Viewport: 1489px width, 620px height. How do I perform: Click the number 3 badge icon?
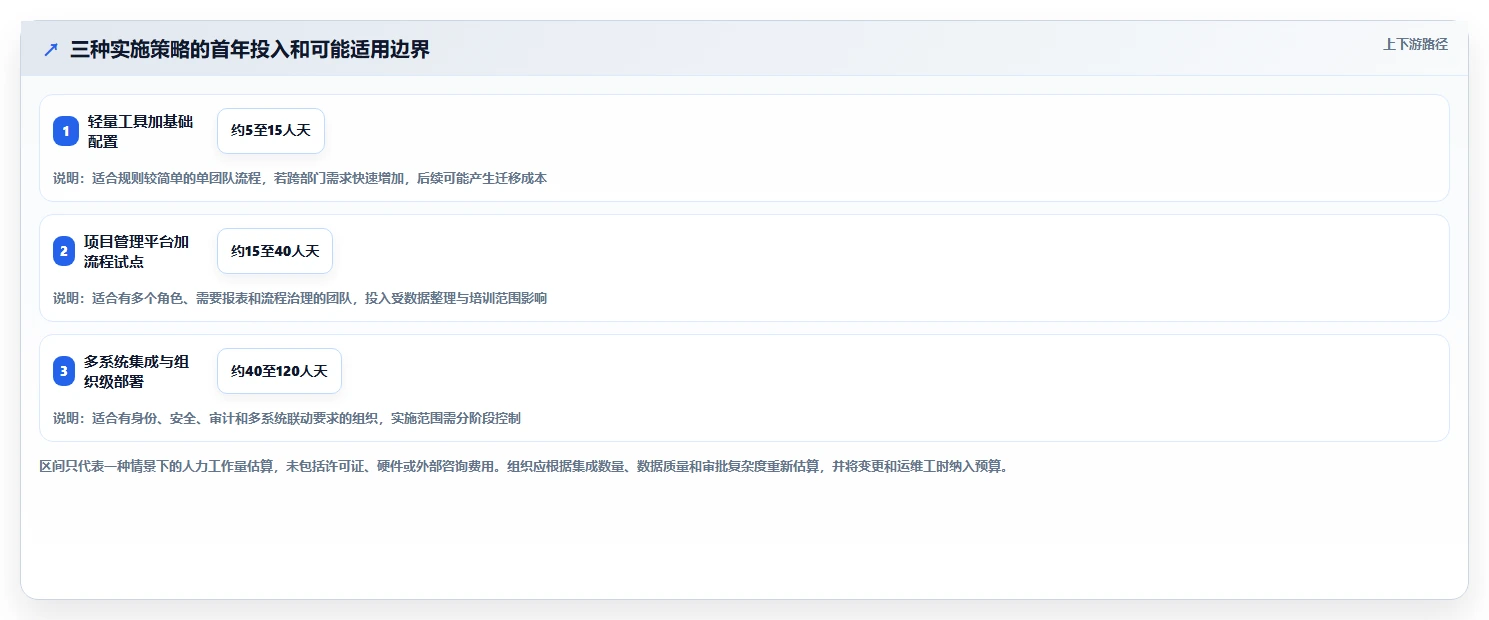click(x=64, y=371)
